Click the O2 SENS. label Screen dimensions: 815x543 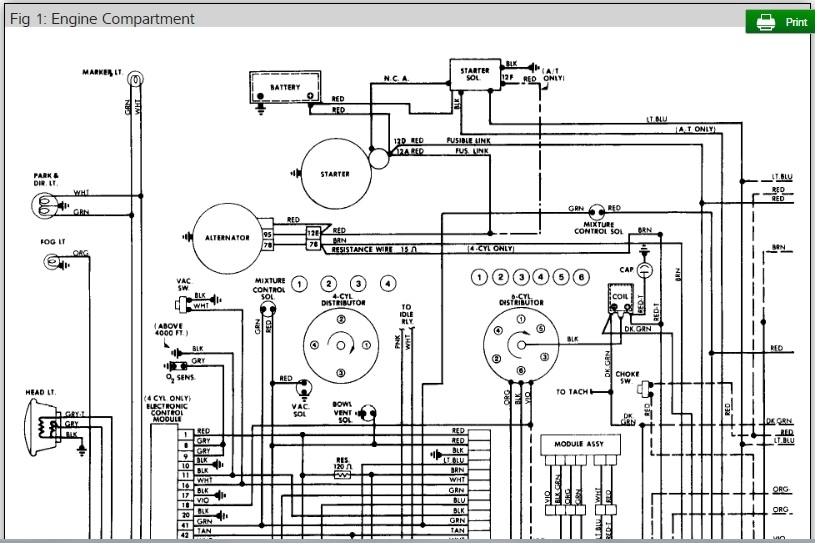coord(180,377)
